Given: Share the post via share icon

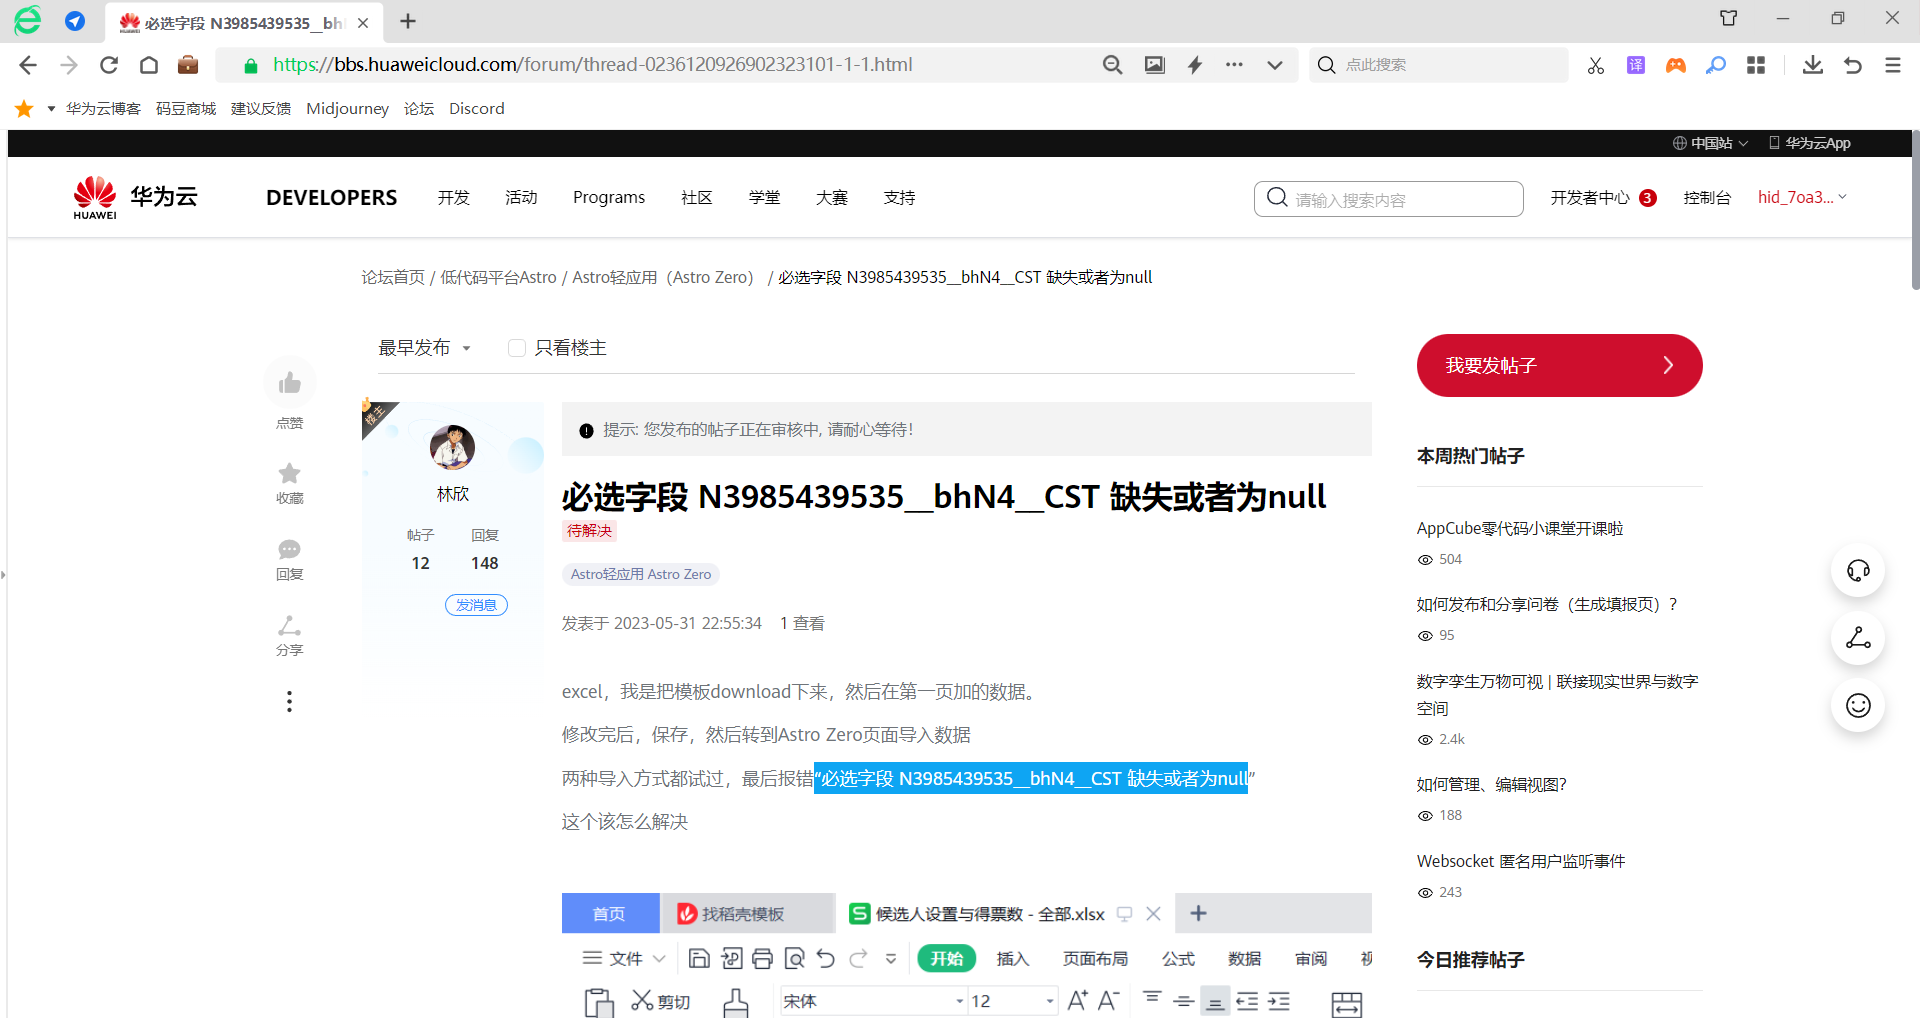Looking at the screenshot, I should coord(290,625).
